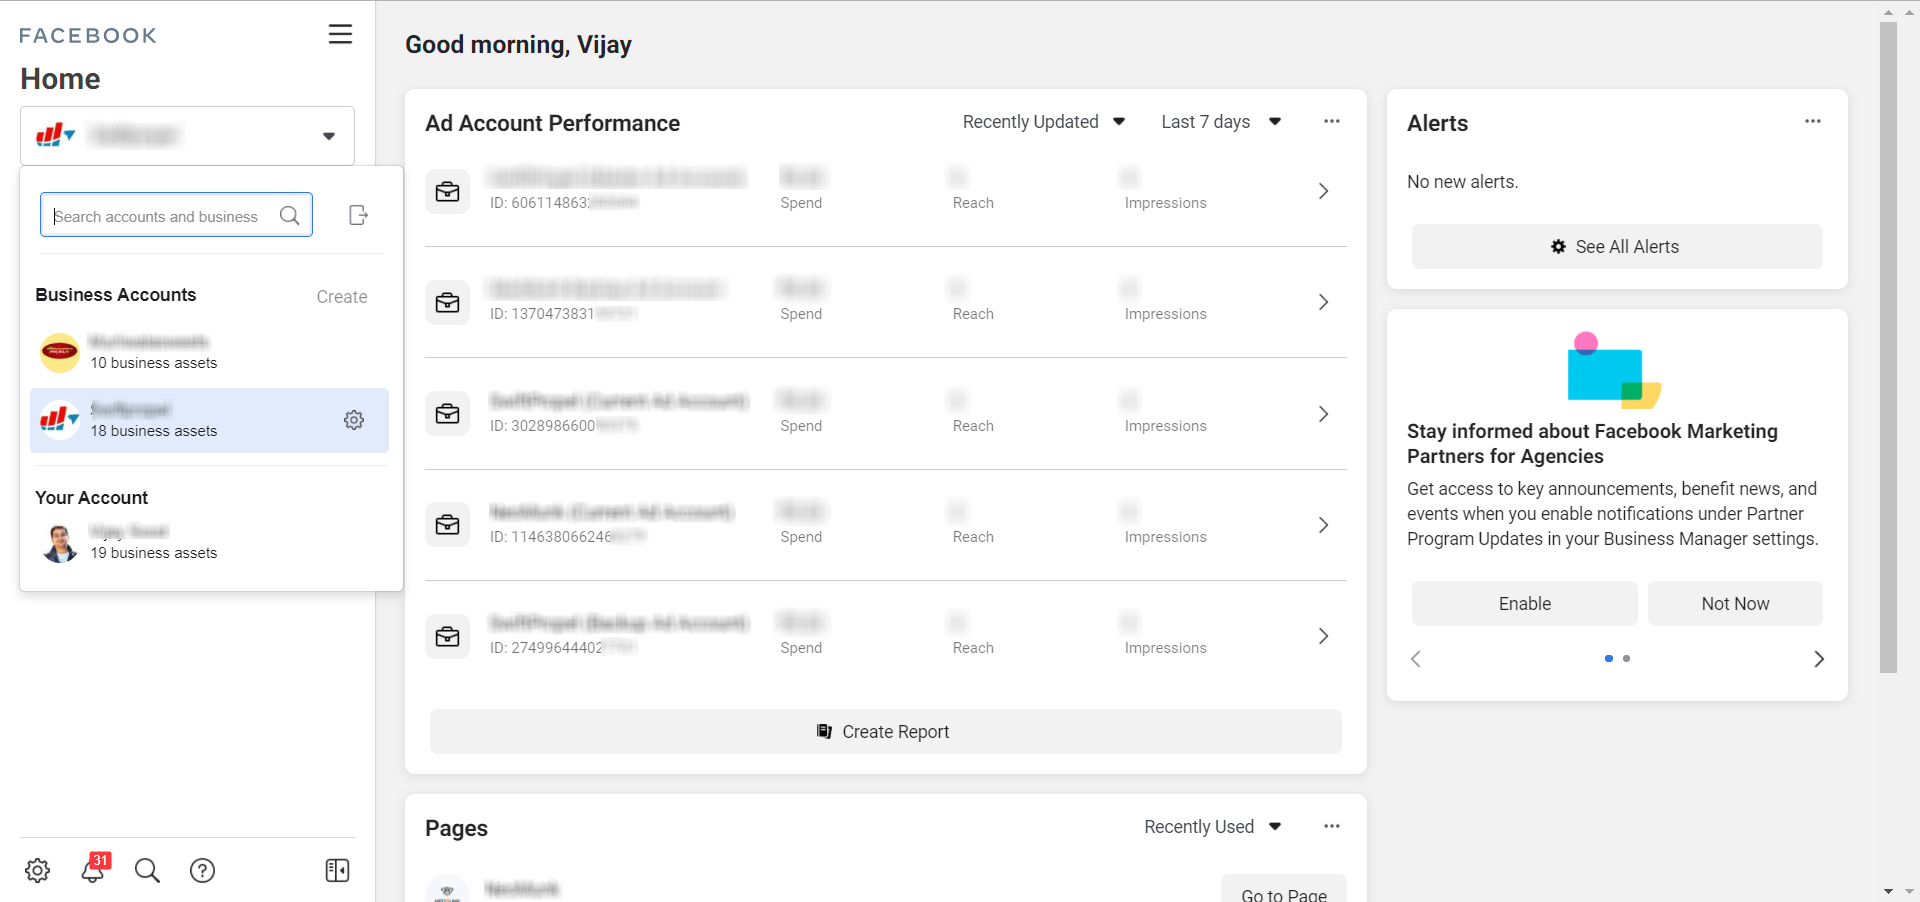Open the hamburger menu beside Facebook logo
The image size is (1920, 902).
tap(340, 34)
